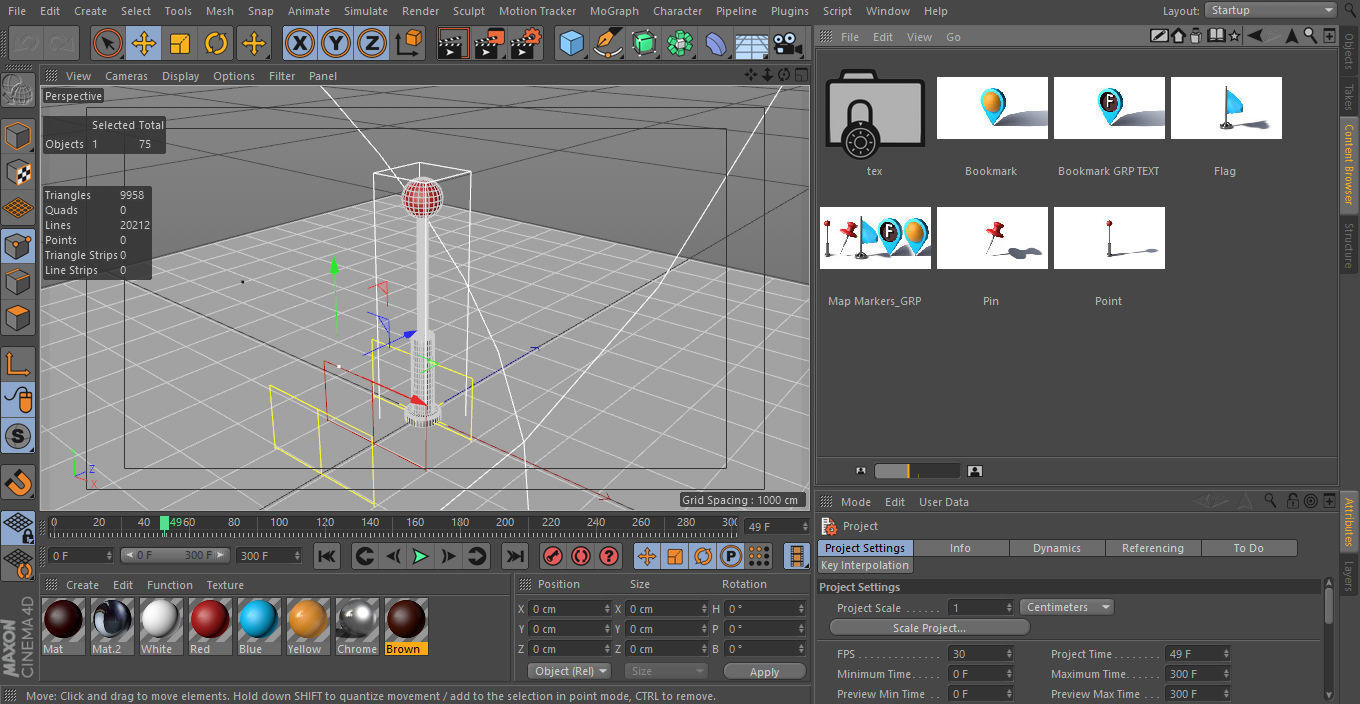This screenshot has width=1360, height=704.
Task: Open material manager Texture menu
Action: [x=225, y=585]
